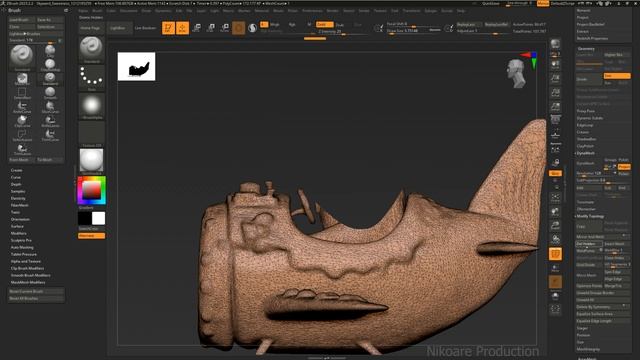
Task: Expand the Depth brush sub-palette
Action: [x=16, y=184]
